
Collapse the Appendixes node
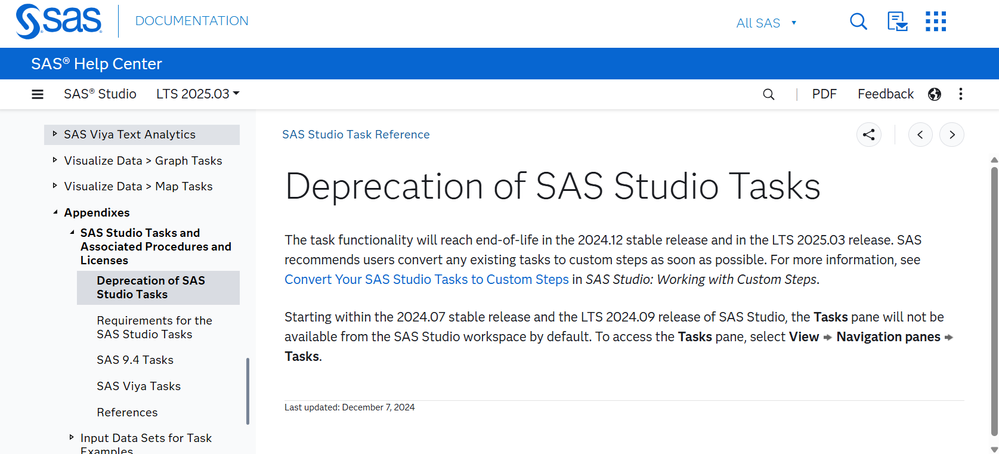(x=55, y=213)
